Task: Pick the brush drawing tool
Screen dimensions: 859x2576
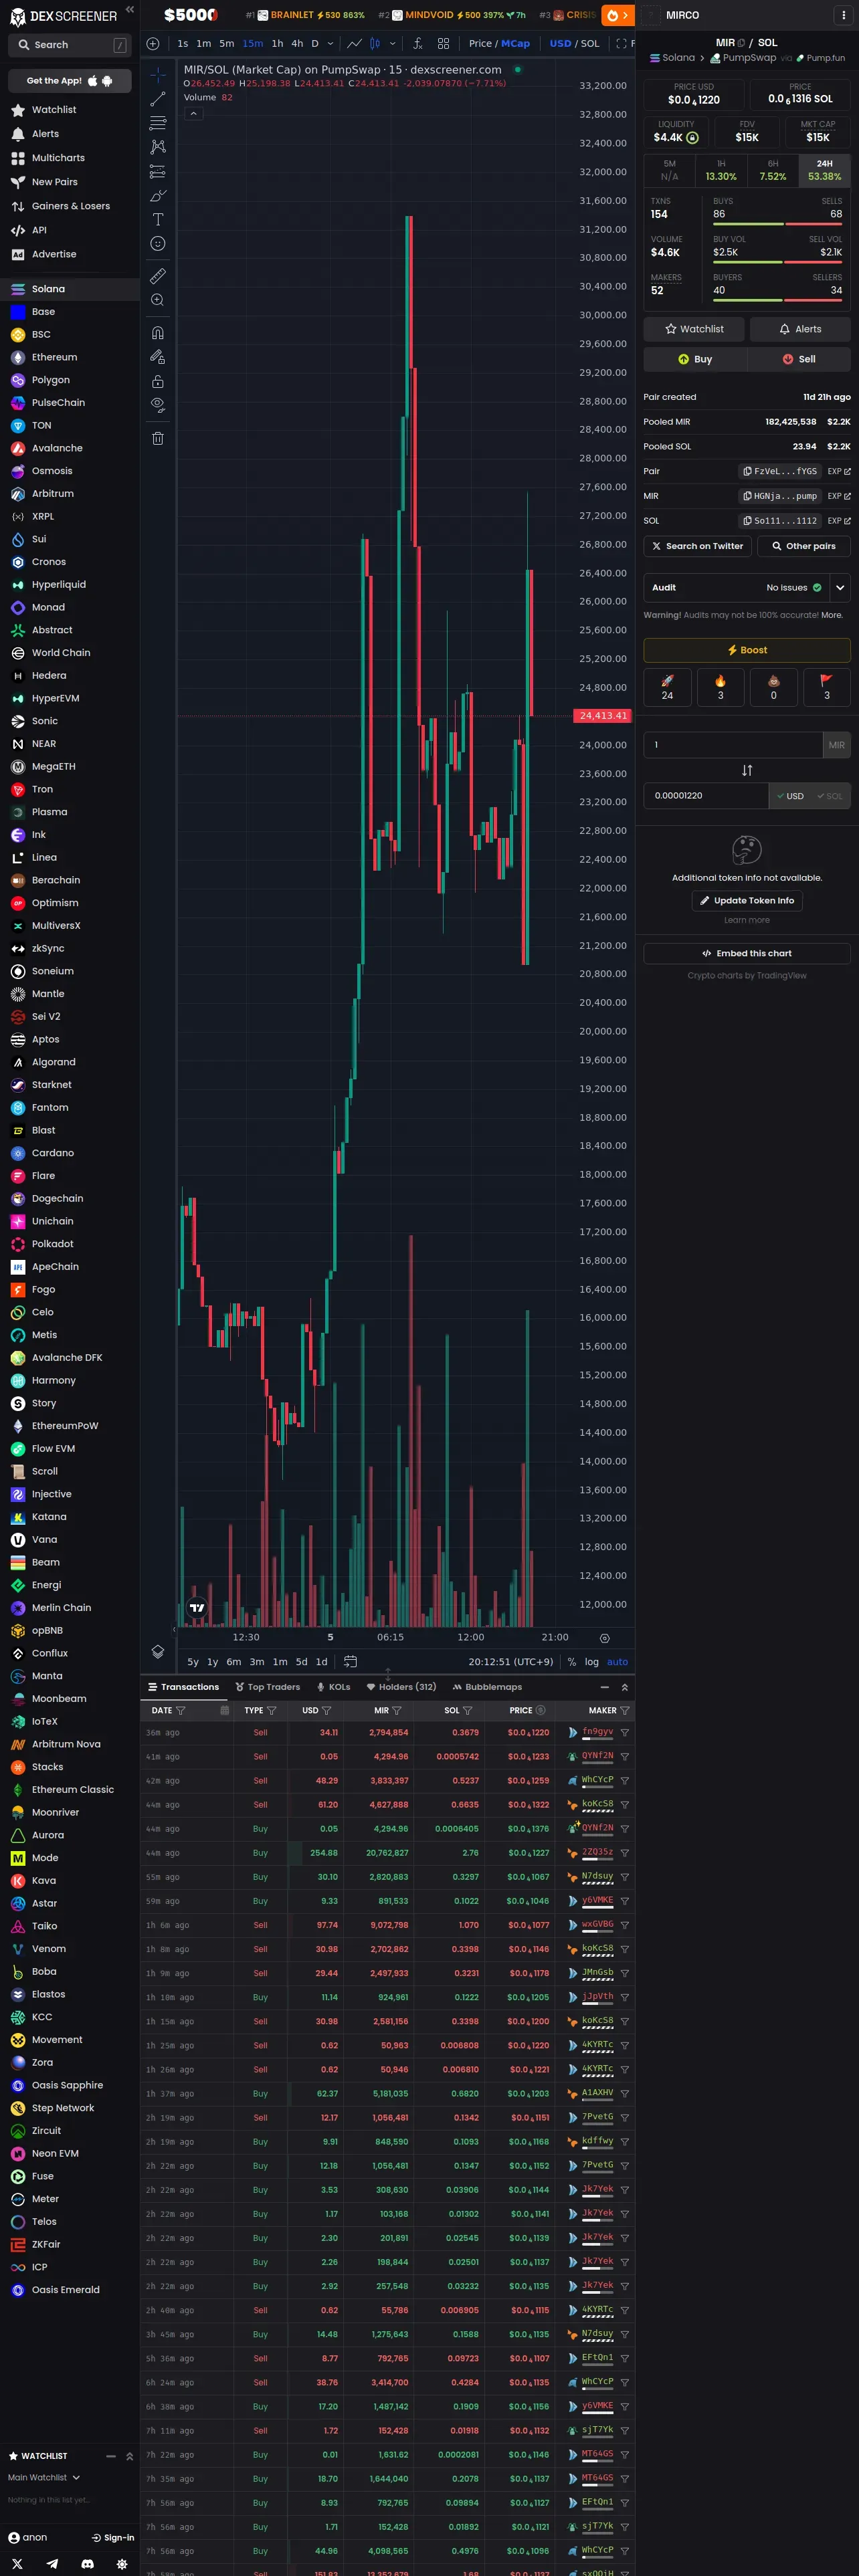Action: click(158, 196)
